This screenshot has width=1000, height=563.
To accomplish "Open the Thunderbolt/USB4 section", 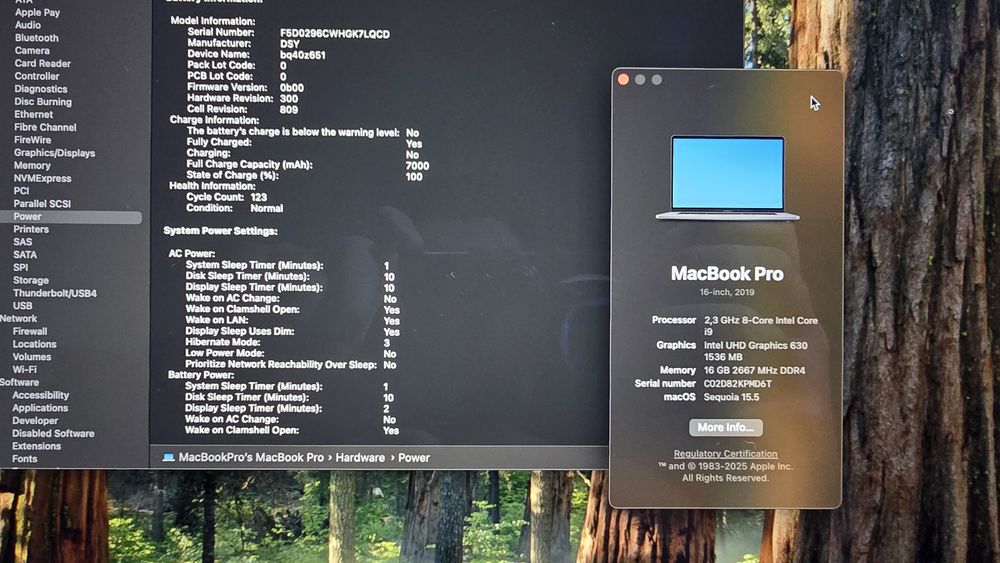I will pos(55,293).
